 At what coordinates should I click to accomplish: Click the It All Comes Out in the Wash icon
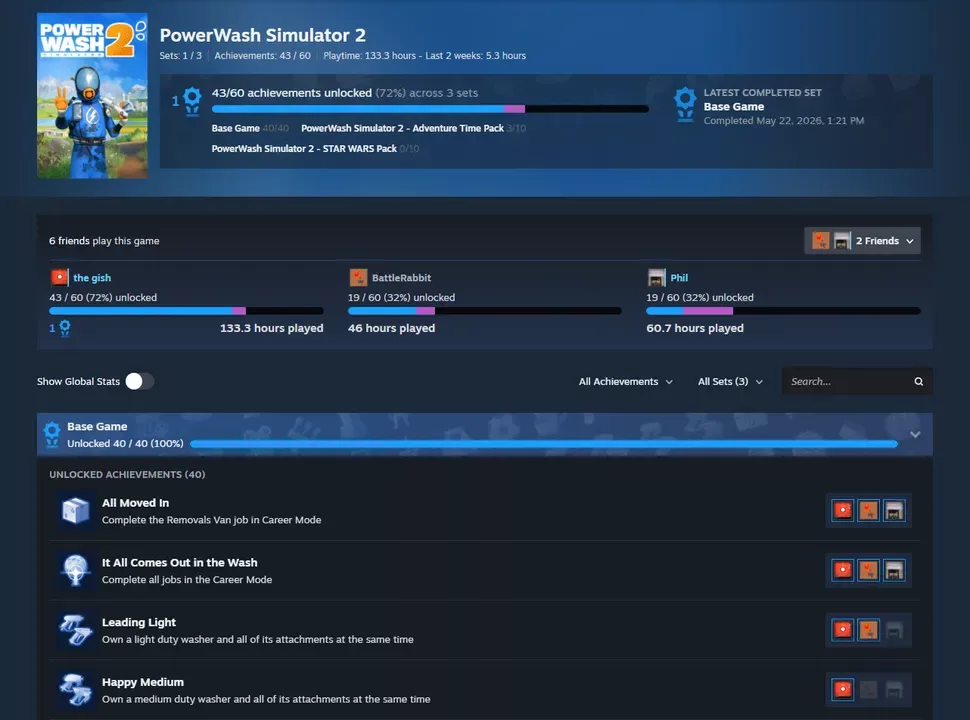75,570
